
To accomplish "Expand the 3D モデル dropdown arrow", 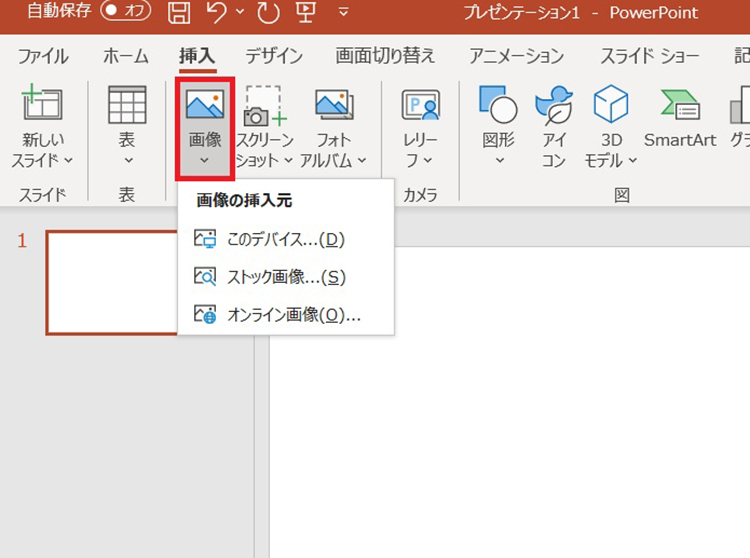I will [632, 160].
